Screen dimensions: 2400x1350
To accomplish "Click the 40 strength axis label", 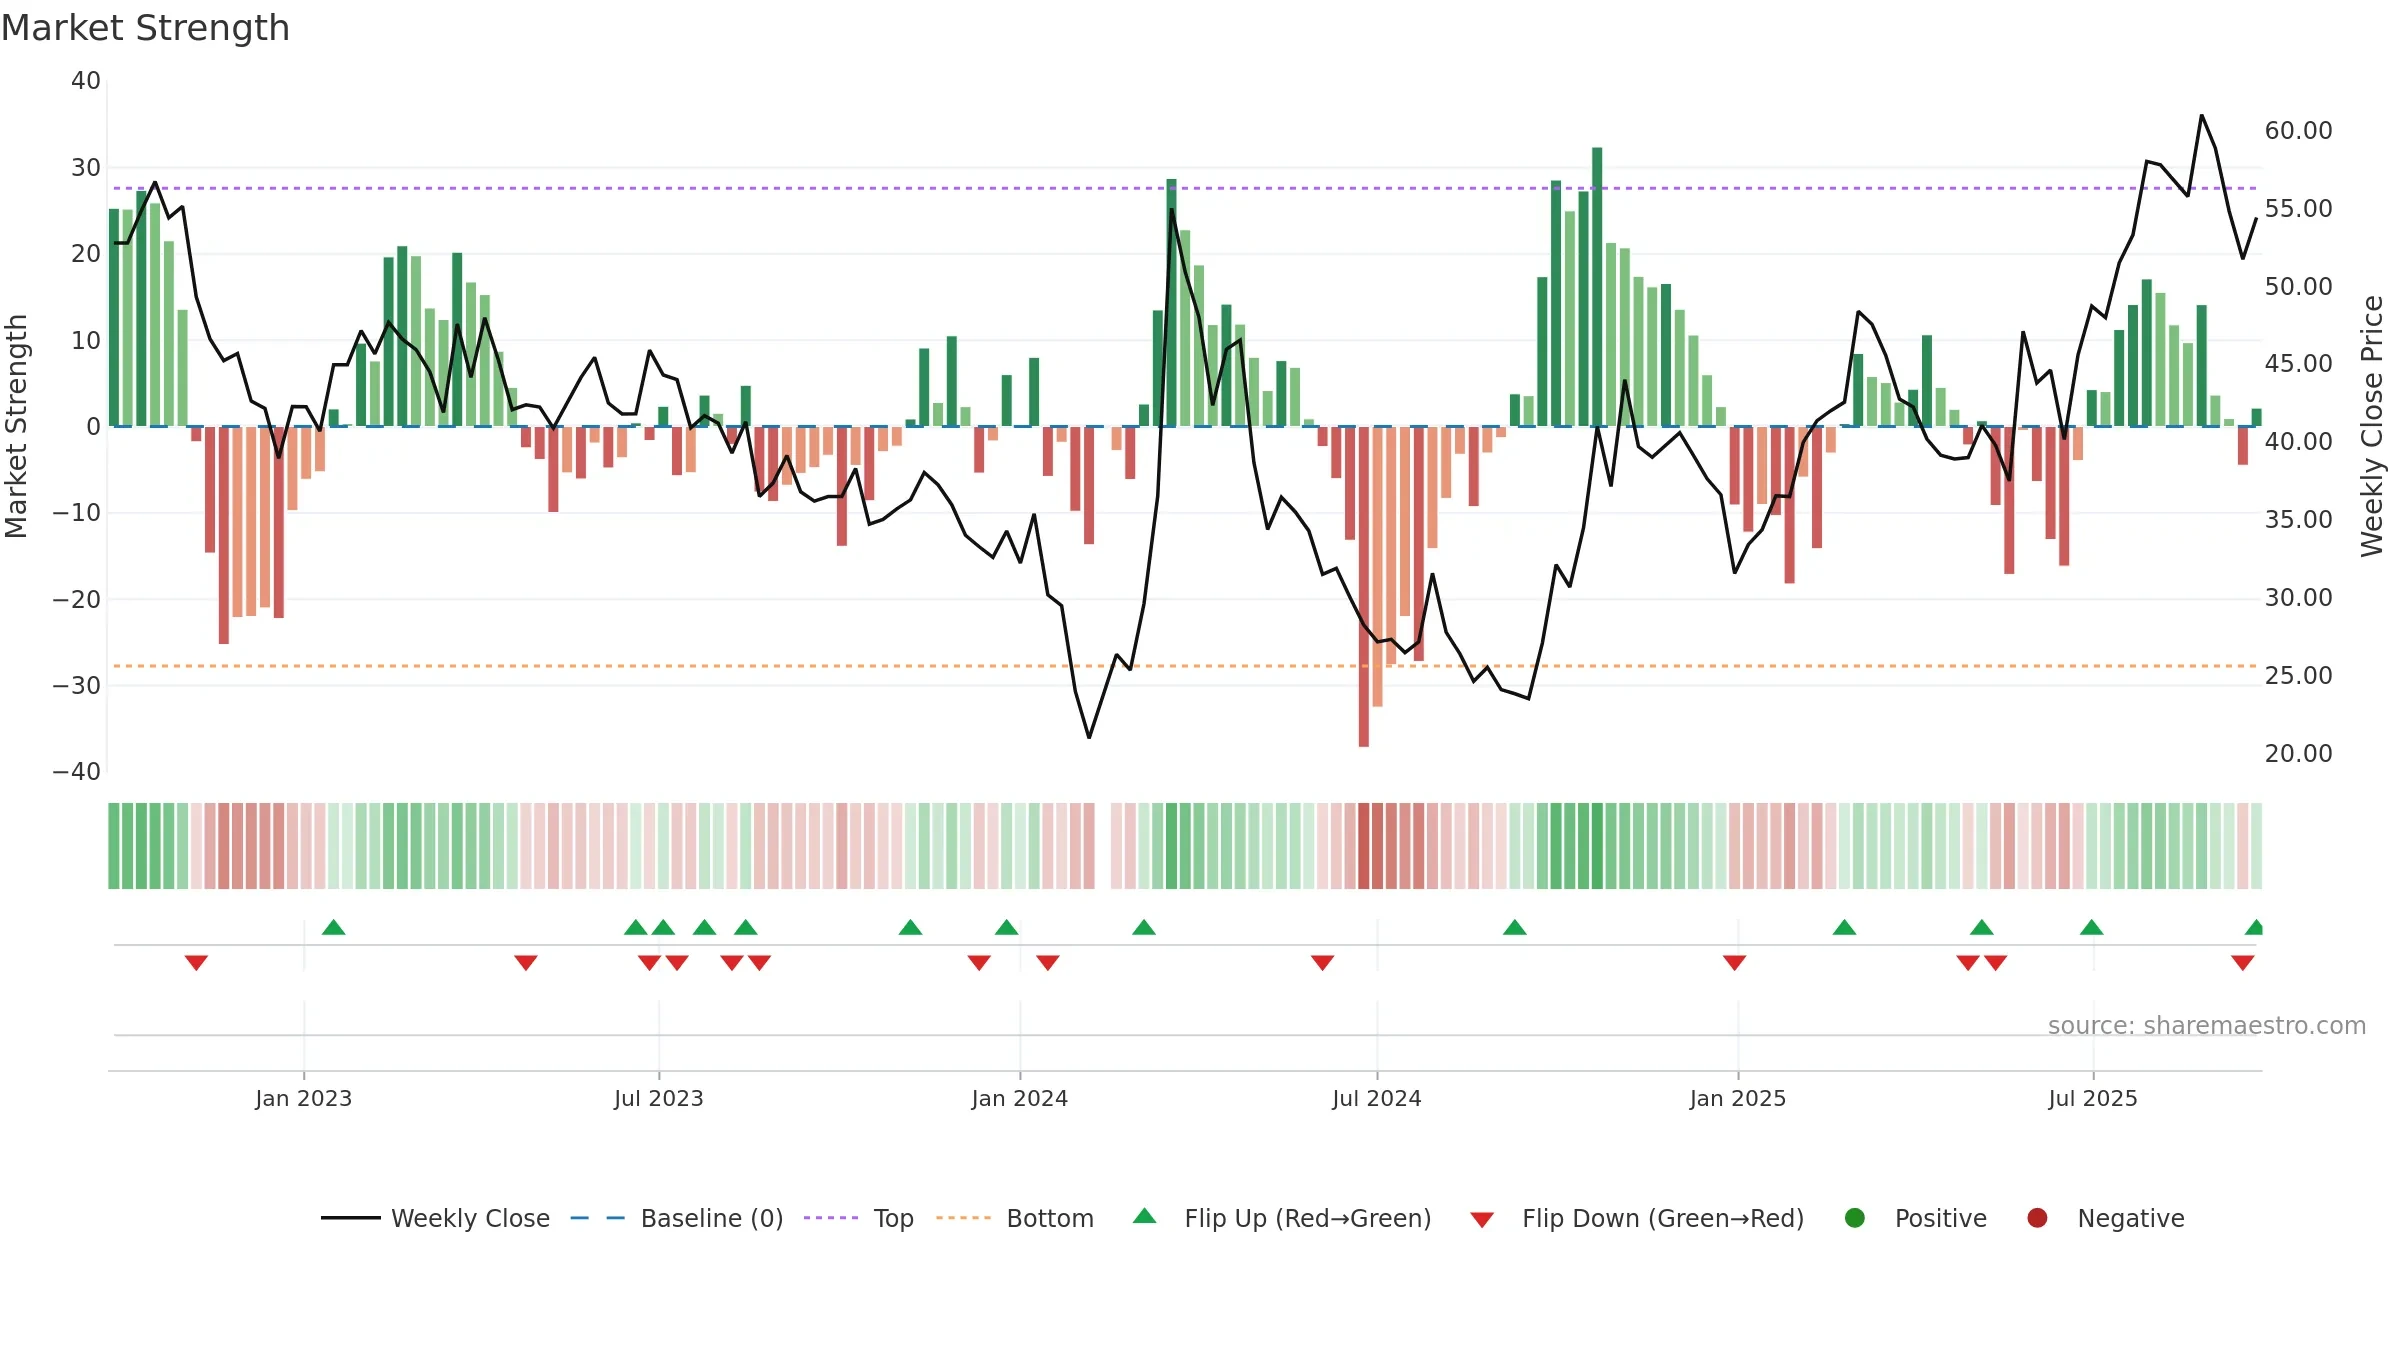I will point(86,81).
